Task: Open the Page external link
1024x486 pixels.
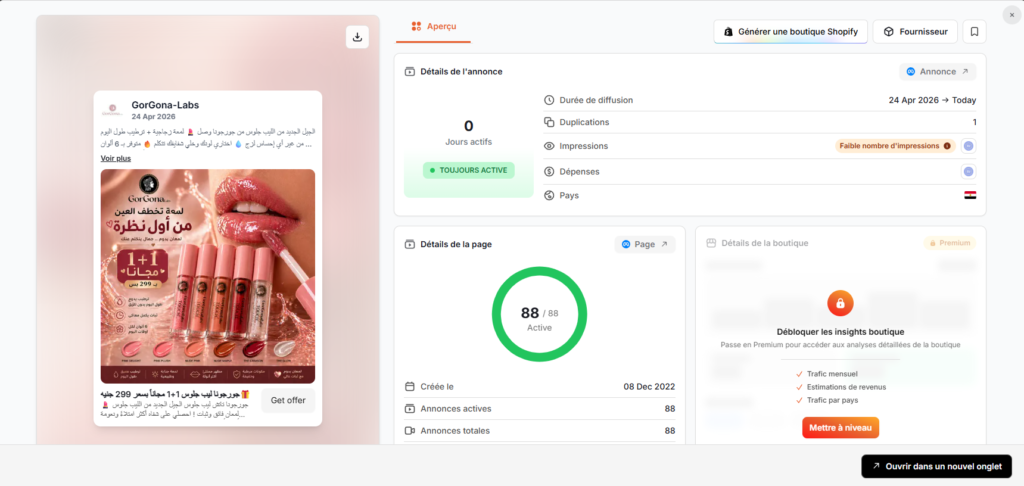Action: coord(645,244)
